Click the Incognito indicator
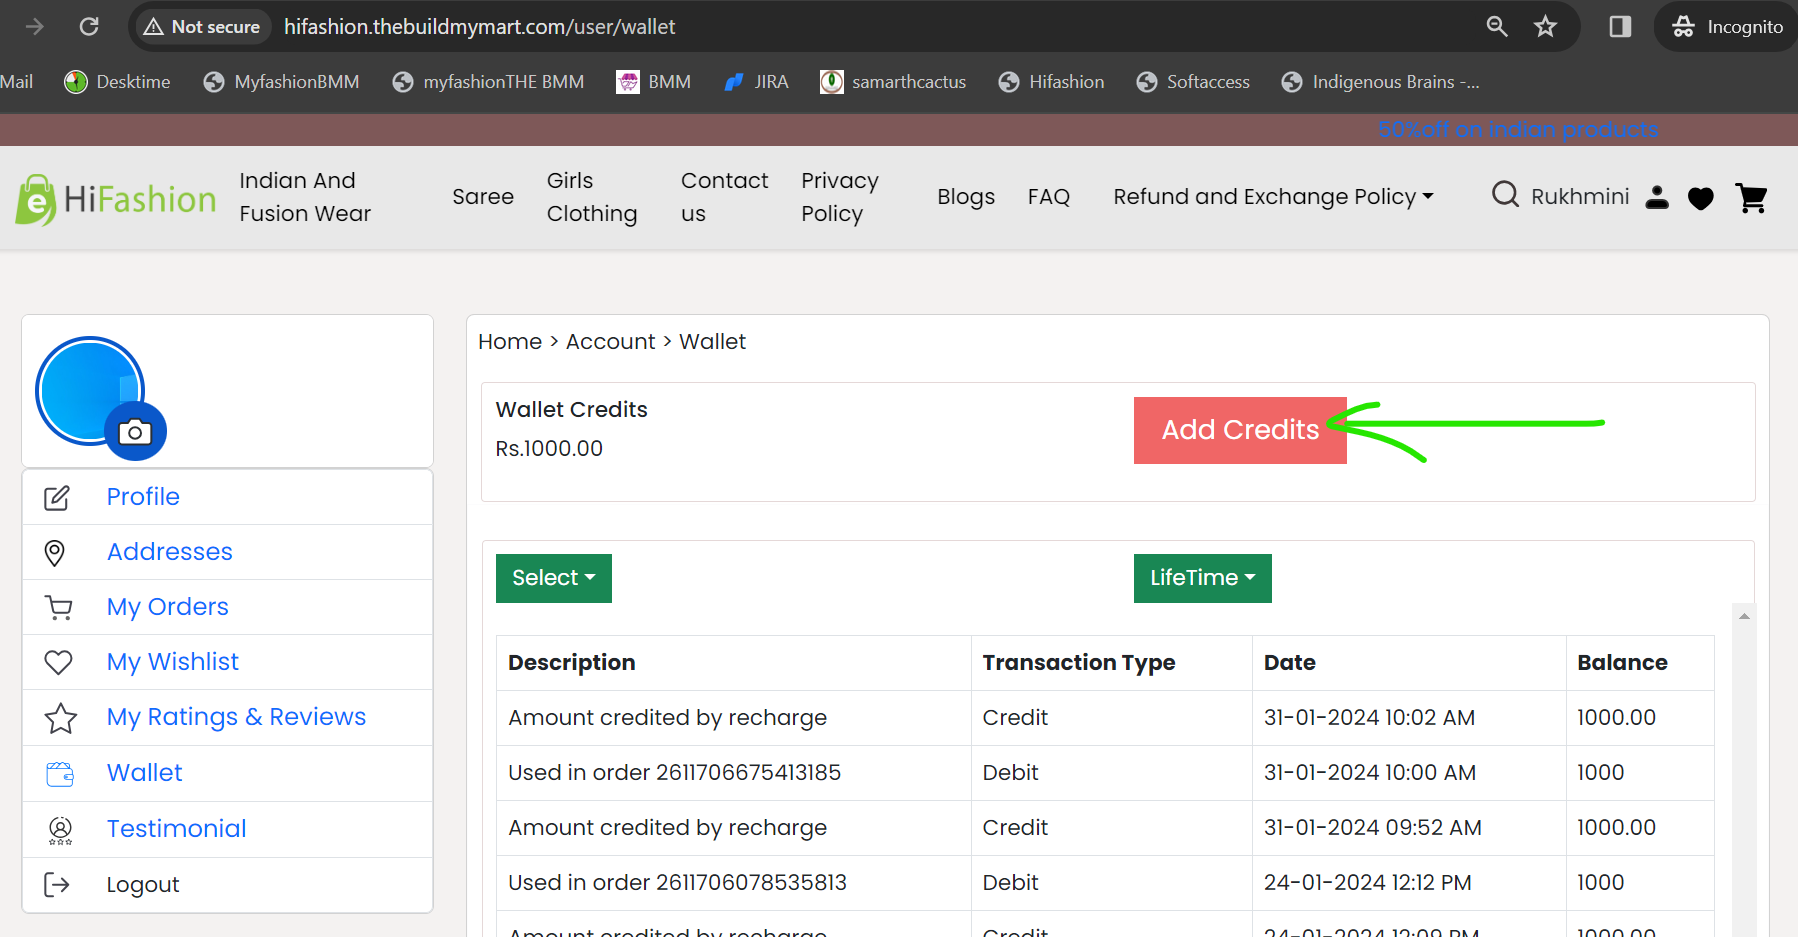Image resolution: width=1798 pixels, height=937 pixels. (x=1727, y=26)
